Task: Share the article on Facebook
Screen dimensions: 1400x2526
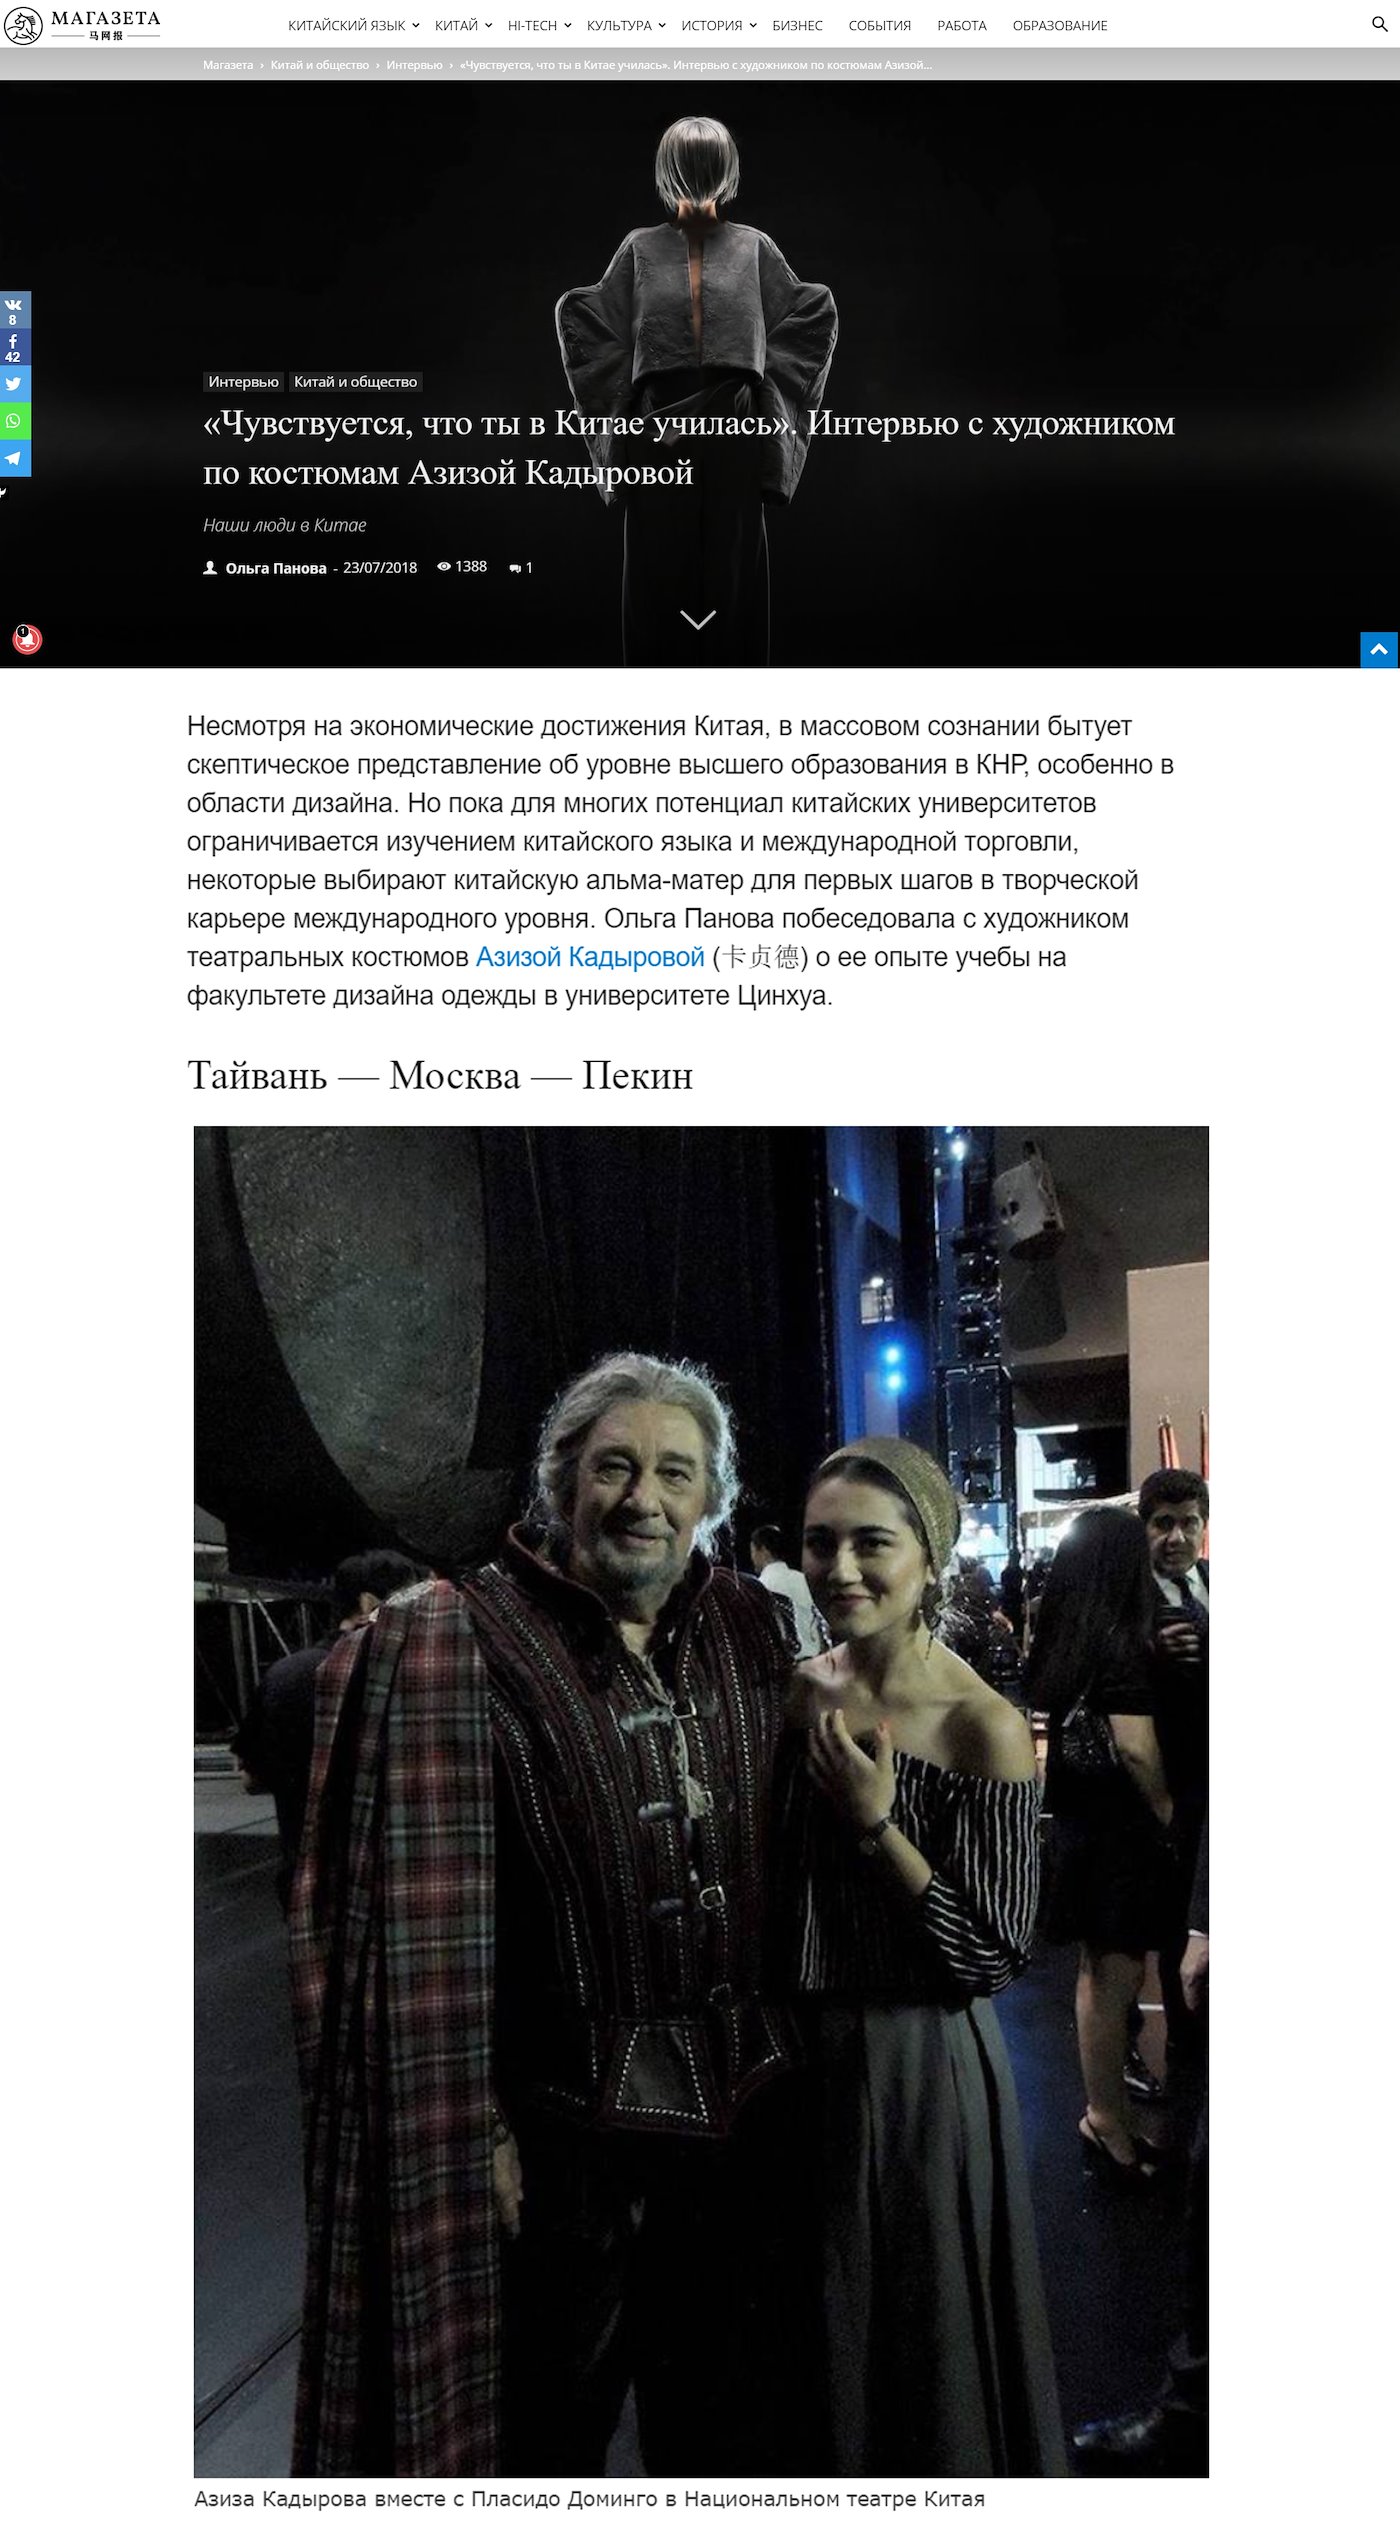Action: point(14,347)
